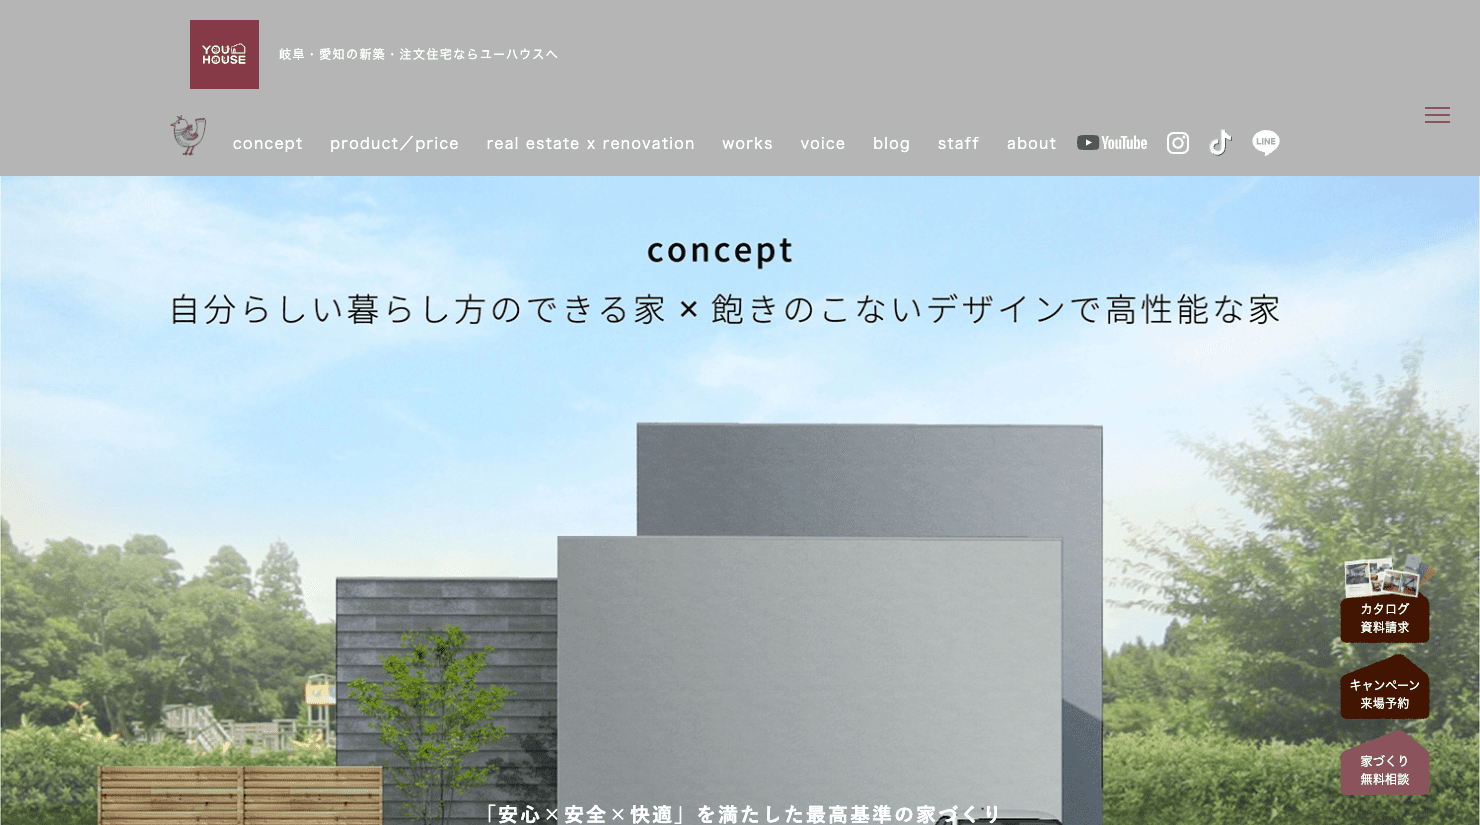Image resolution: width=1480 pixels, height=825 pixels.
Task: Open the works menu item
Action: pos(747,144)
